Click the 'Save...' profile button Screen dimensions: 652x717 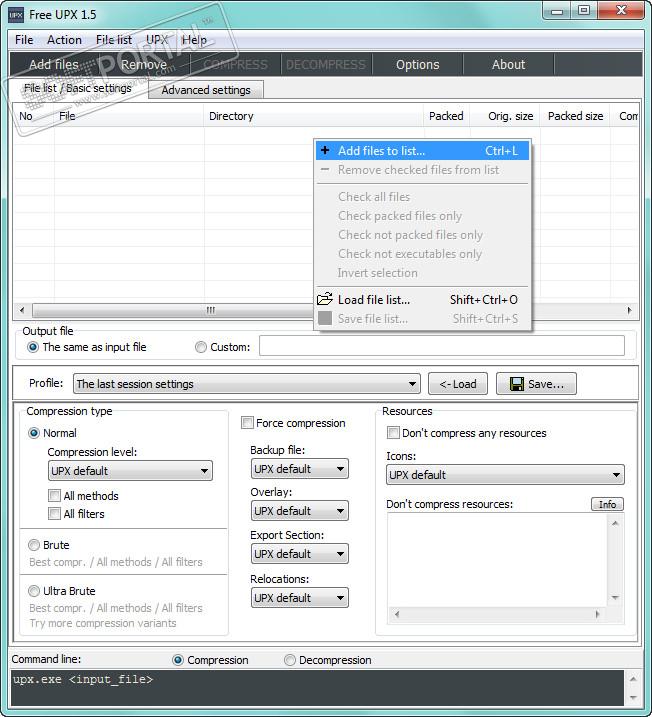click(536, 384)
